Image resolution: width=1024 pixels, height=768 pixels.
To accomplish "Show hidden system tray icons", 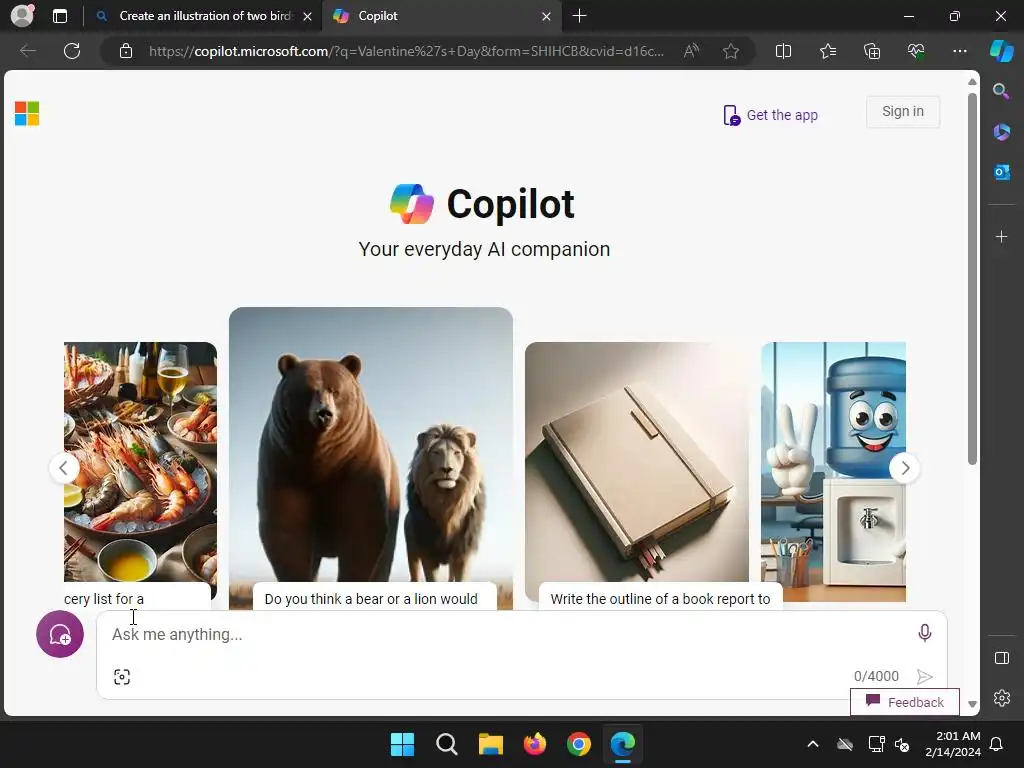I will pos(813,744).
